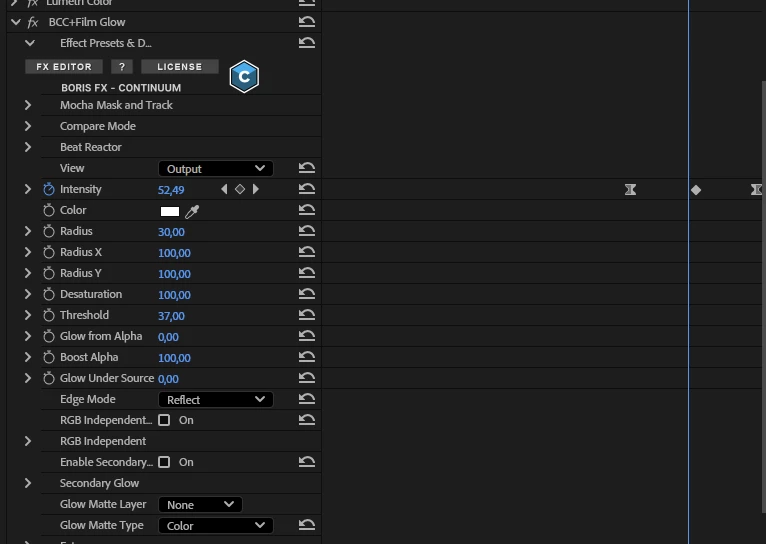The width and height of the screenshot is (766, 544).
Task: Go to next Intensity keyframe
Action: point(255,189)
